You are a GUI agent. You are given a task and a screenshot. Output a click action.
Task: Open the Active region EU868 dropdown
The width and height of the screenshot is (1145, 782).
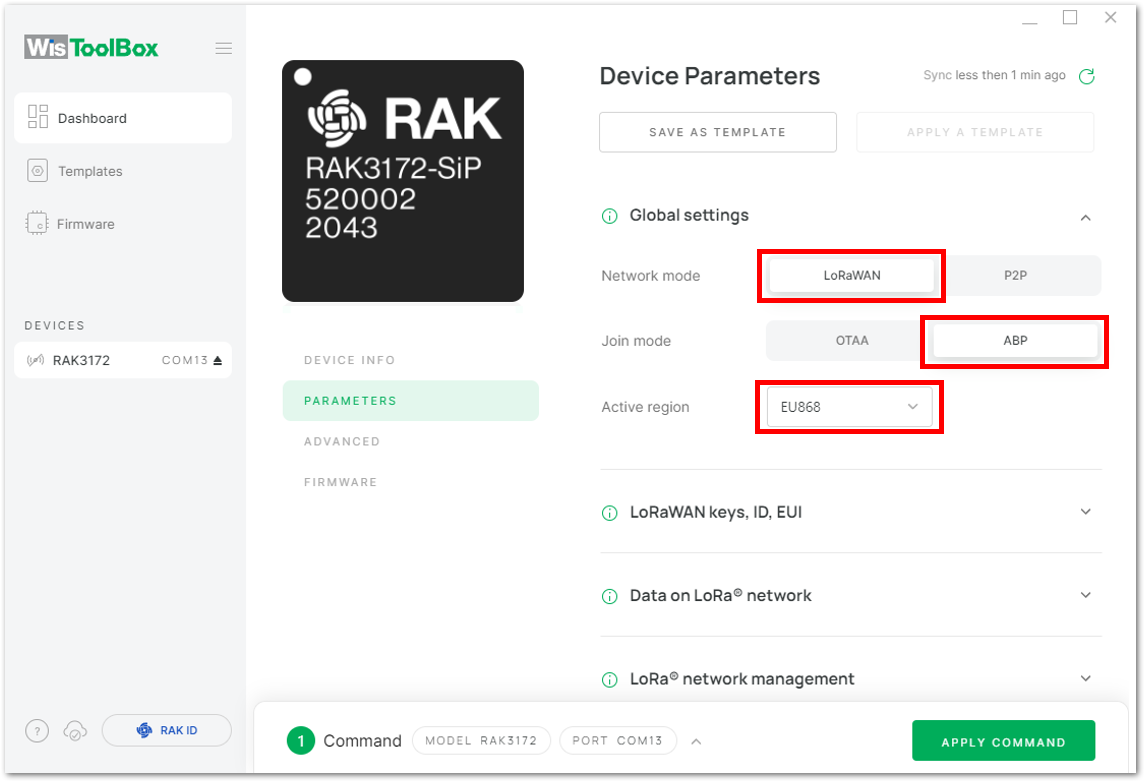[849, 407]
